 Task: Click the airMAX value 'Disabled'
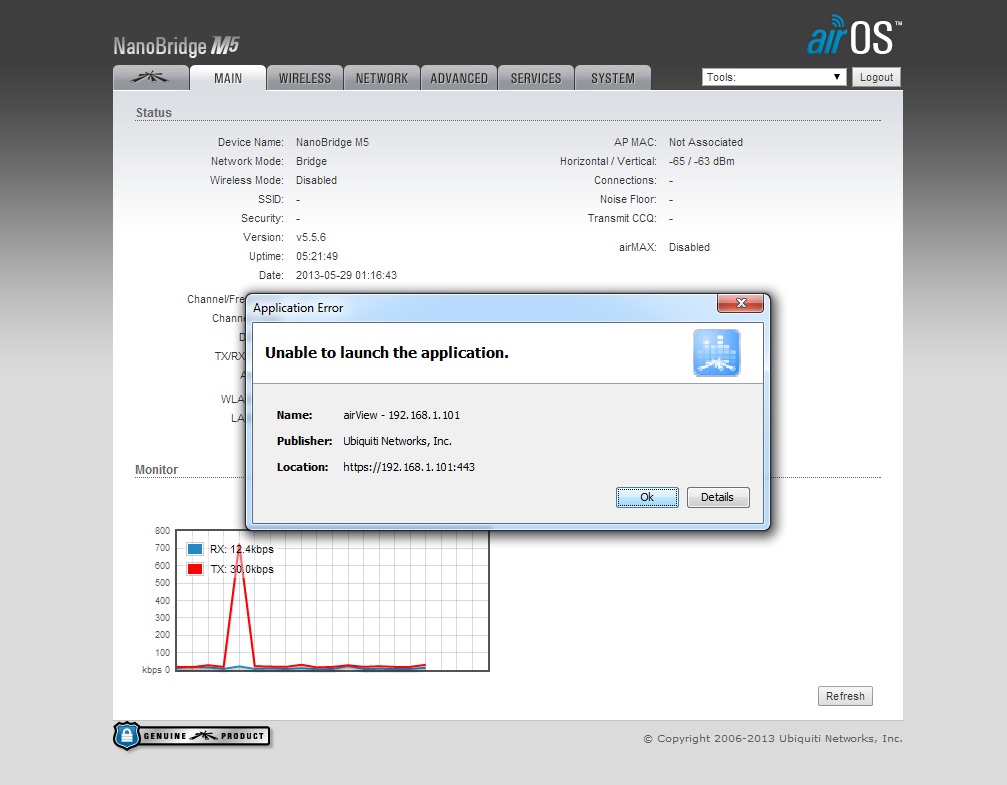tap(689, 247)
